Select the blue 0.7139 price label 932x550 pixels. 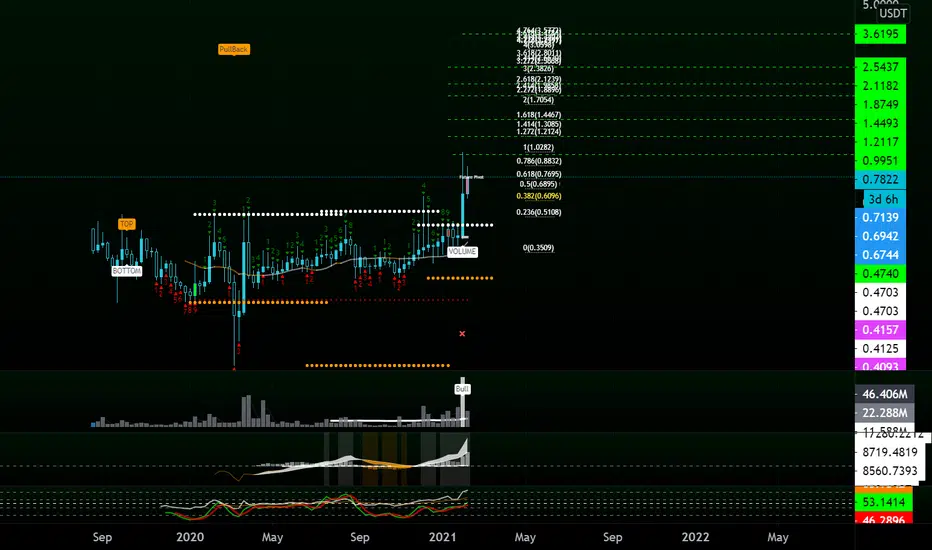pyautogui.click(x=880, y=218)
